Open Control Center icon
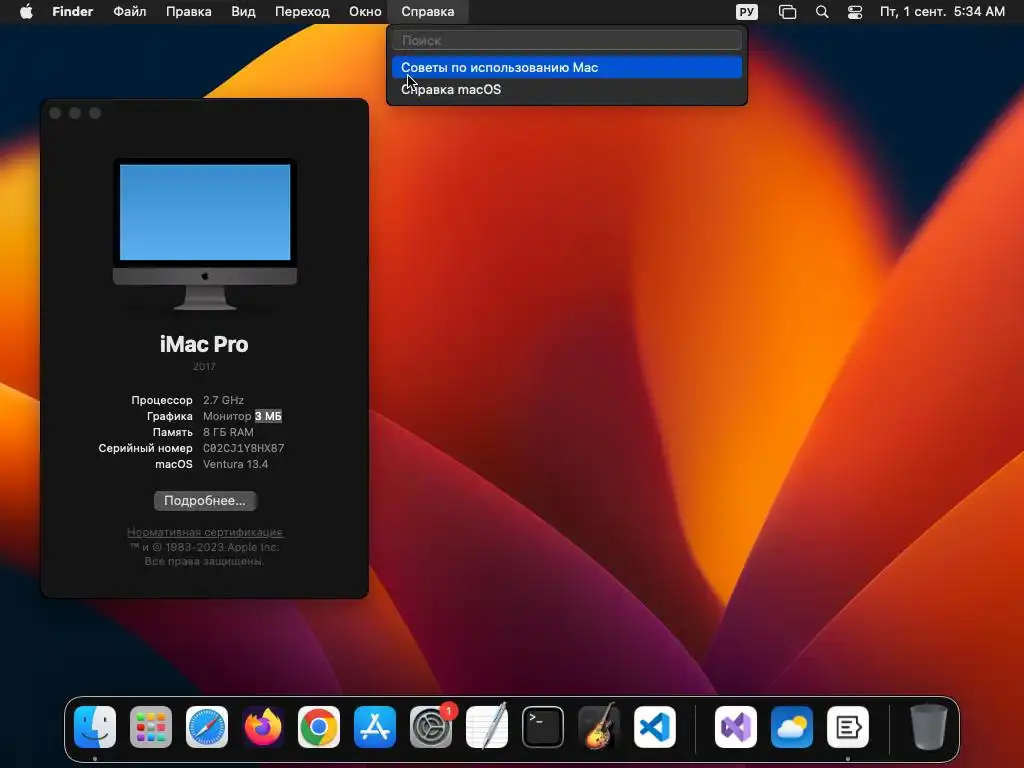1024x768 pixels. coord(855,12)
